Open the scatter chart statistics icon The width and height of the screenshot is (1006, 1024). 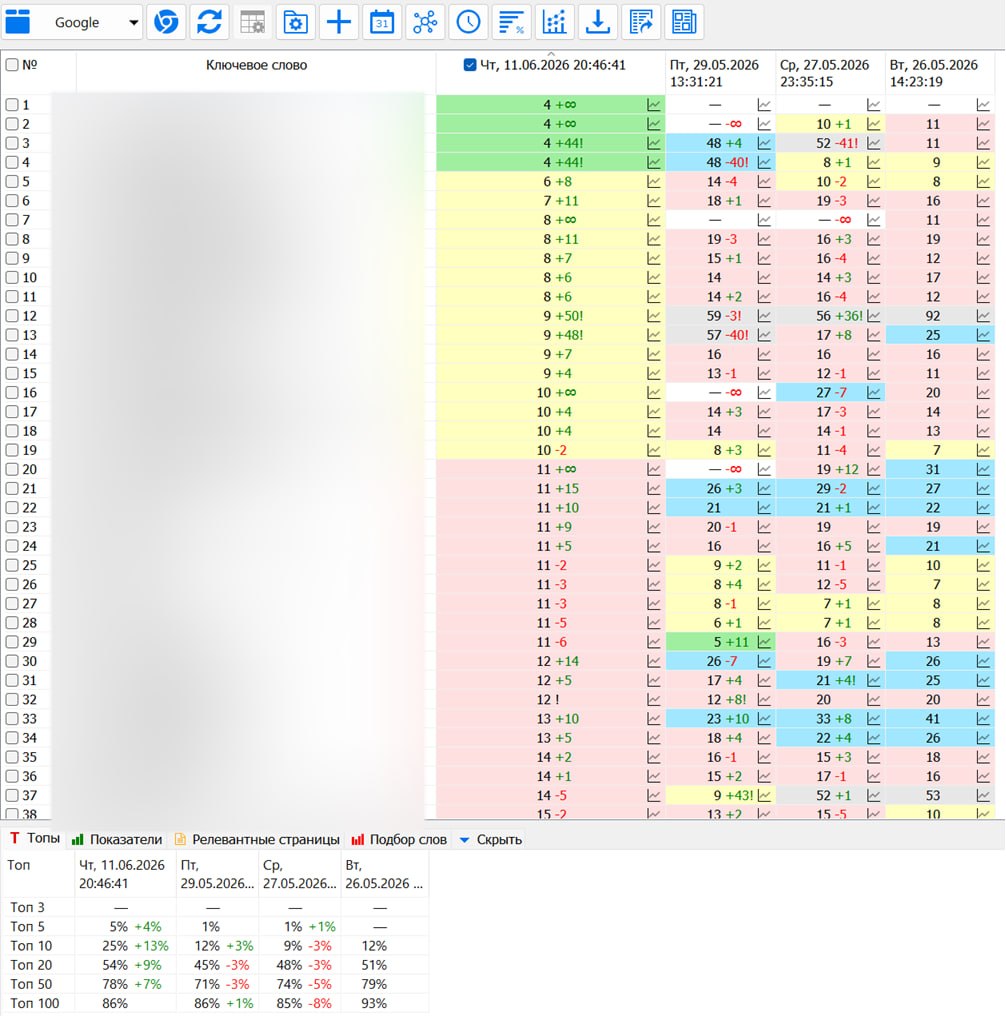[x=554, y=22]
